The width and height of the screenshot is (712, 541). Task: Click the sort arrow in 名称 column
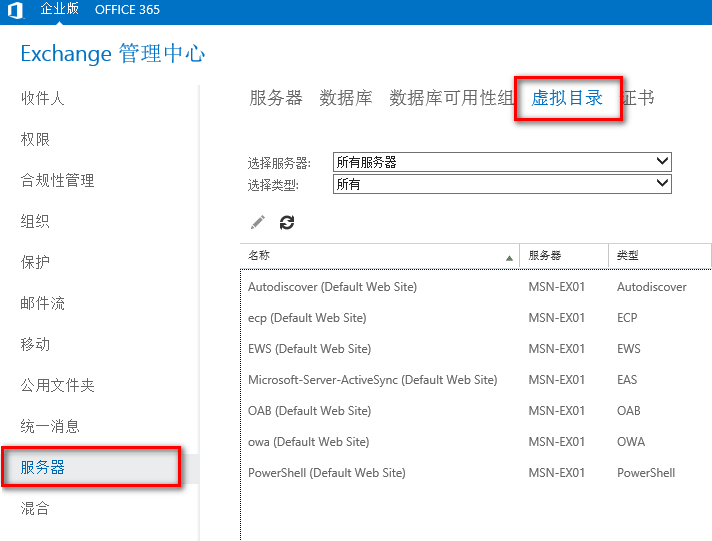[509, 258]
